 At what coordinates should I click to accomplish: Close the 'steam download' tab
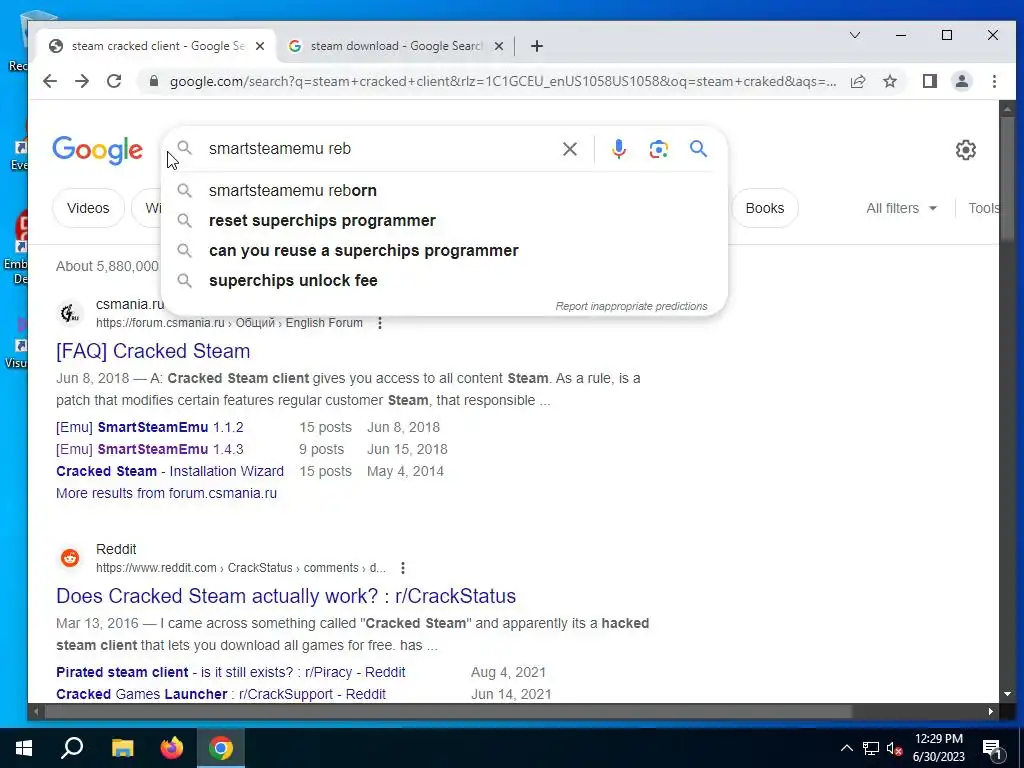tap(498, 46)
